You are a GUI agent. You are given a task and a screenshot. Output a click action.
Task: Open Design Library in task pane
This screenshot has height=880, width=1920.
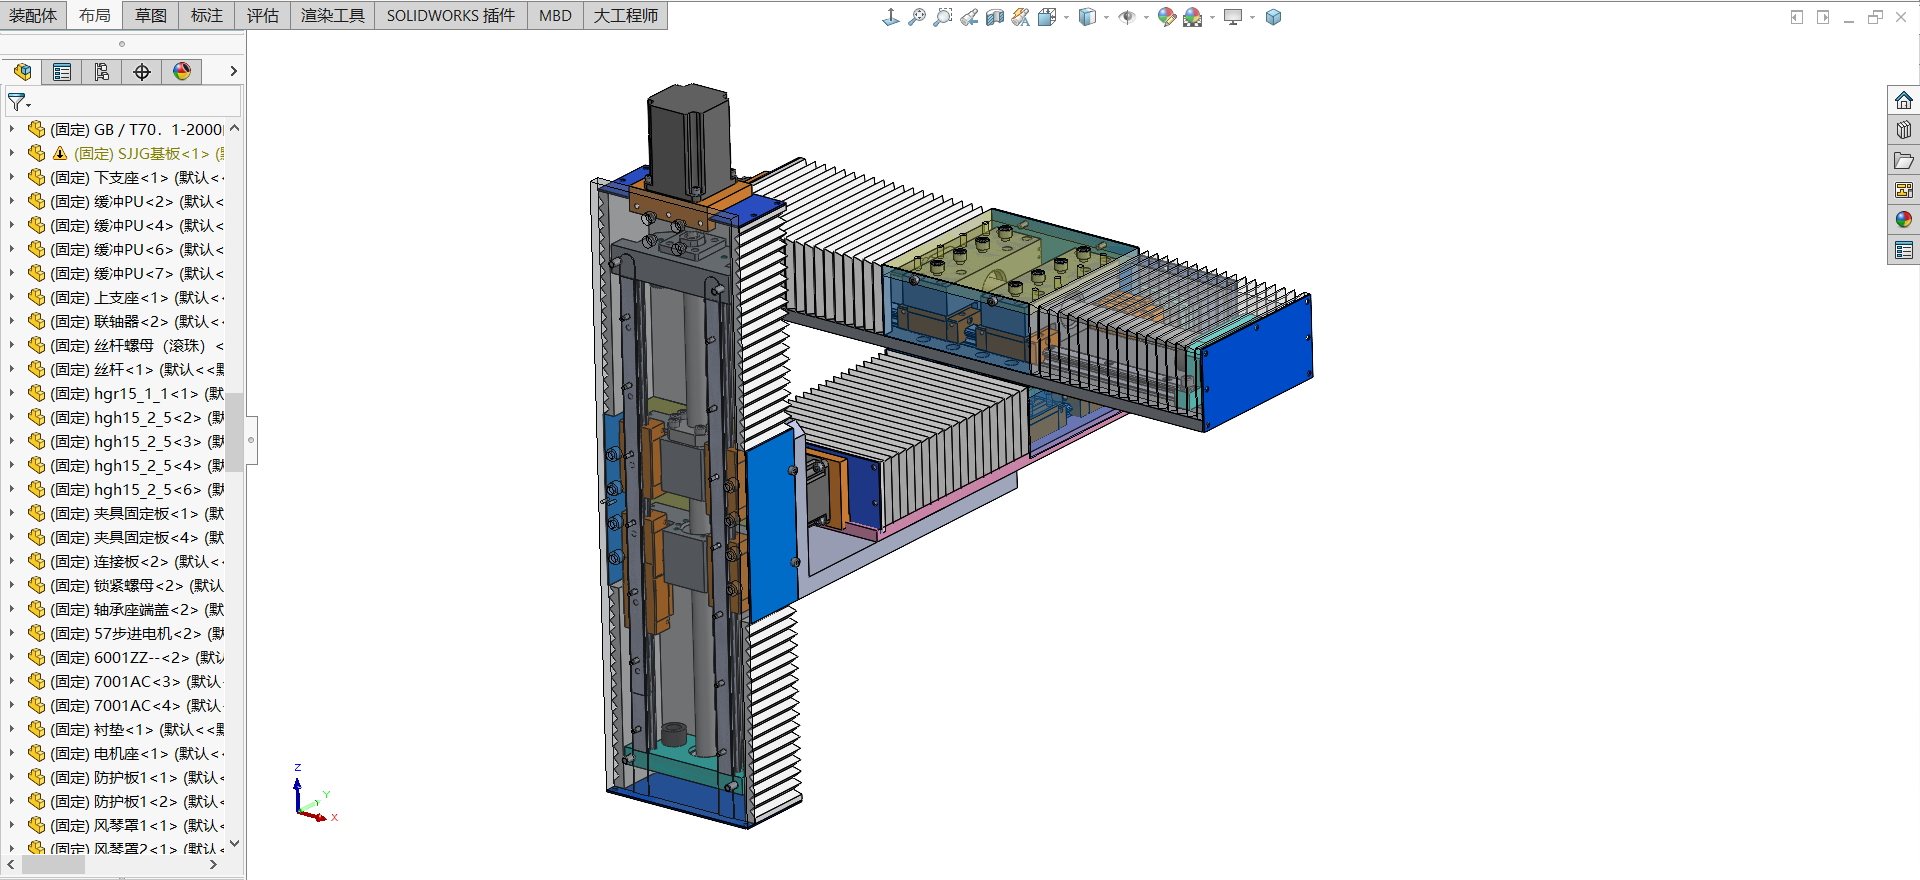[1904, 130]
